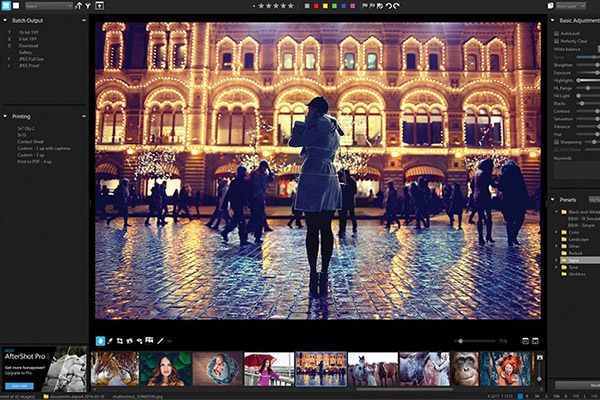Image resolution: width=600 pixels, height=400 pixels.
Task: Choose the Custom 2 up with captions preset
Action: pos(44,148)
